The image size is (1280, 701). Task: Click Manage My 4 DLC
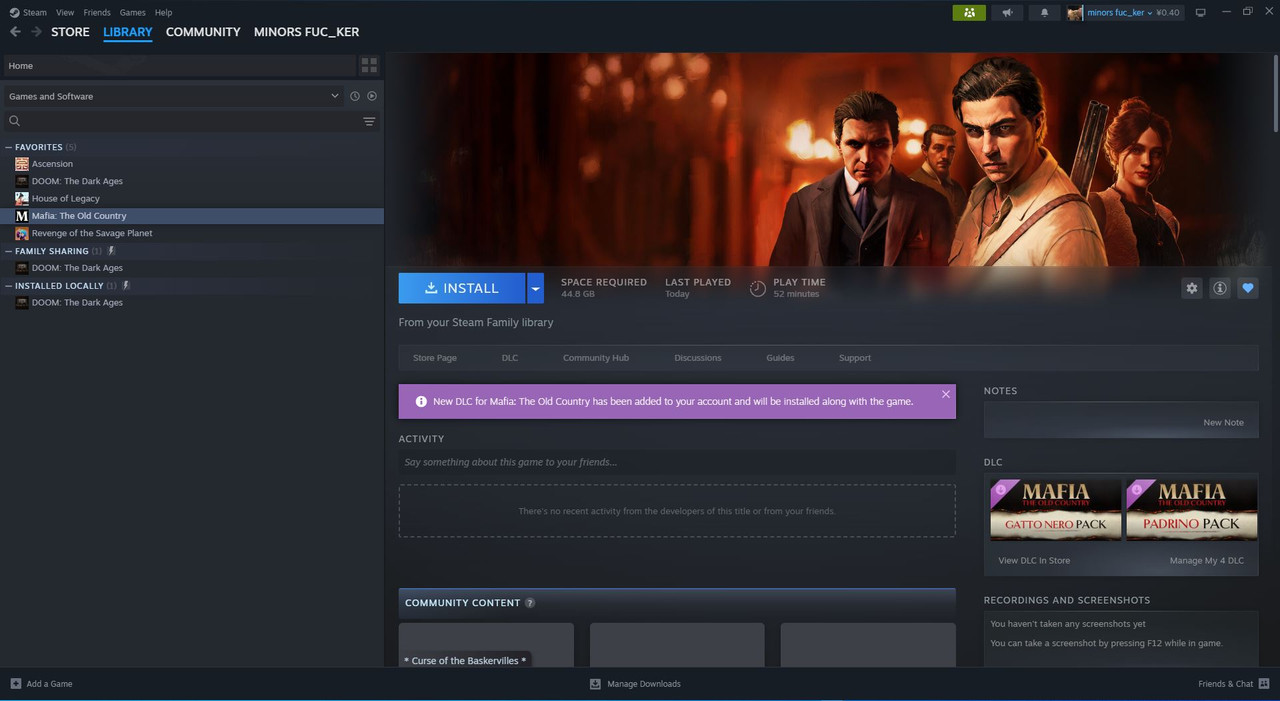click(x=1207, y=561)
